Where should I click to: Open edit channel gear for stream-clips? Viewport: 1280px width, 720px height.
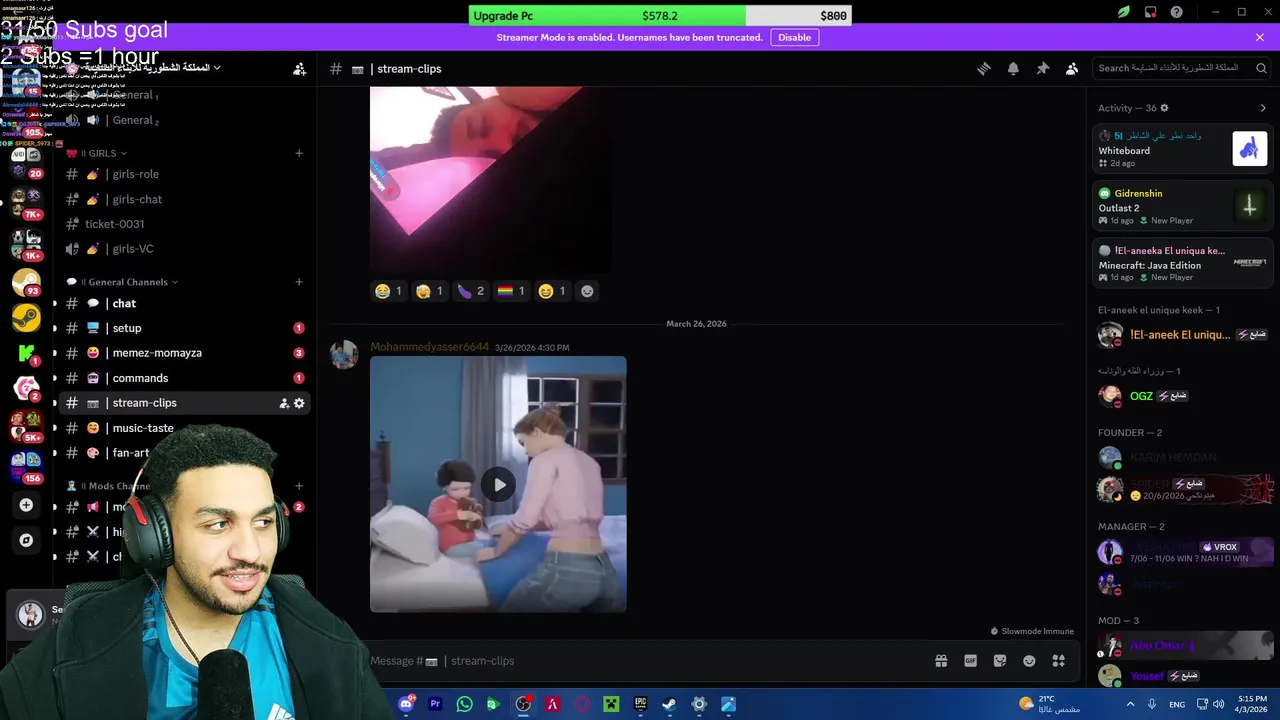click(x=299, y=403)
